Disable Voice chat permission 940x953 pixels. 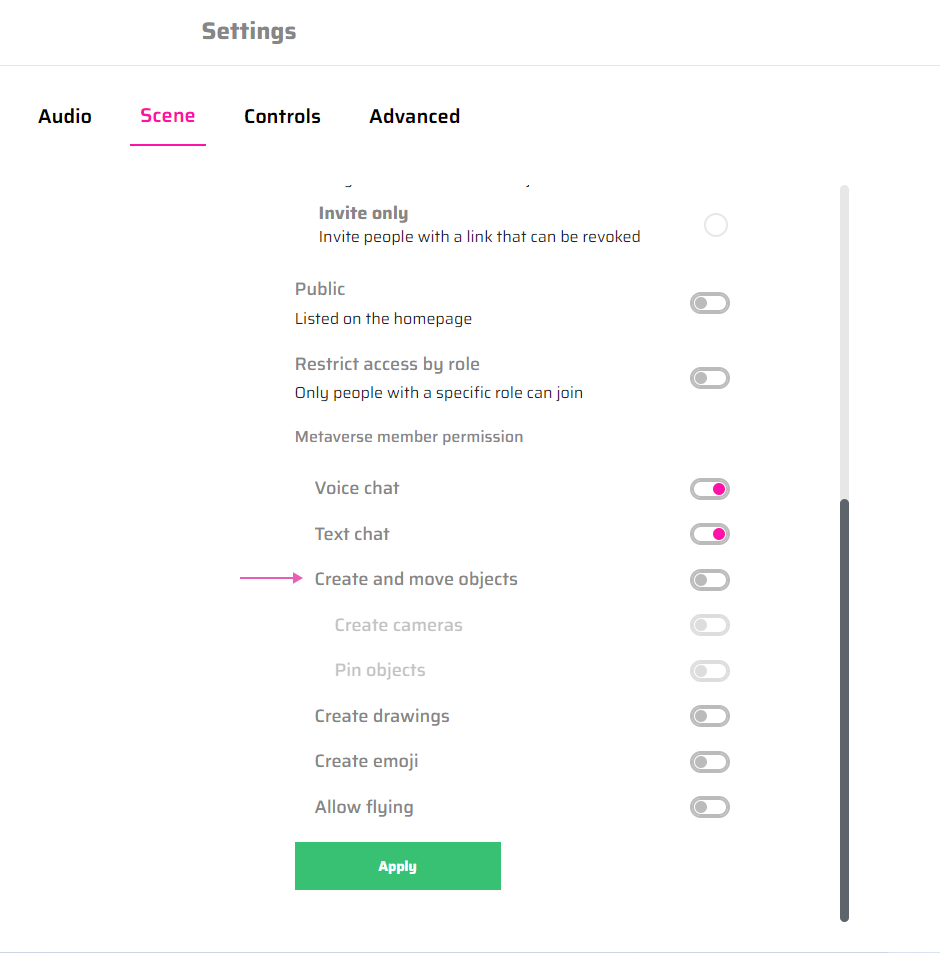pyautogui.click(x=710, y=489)
